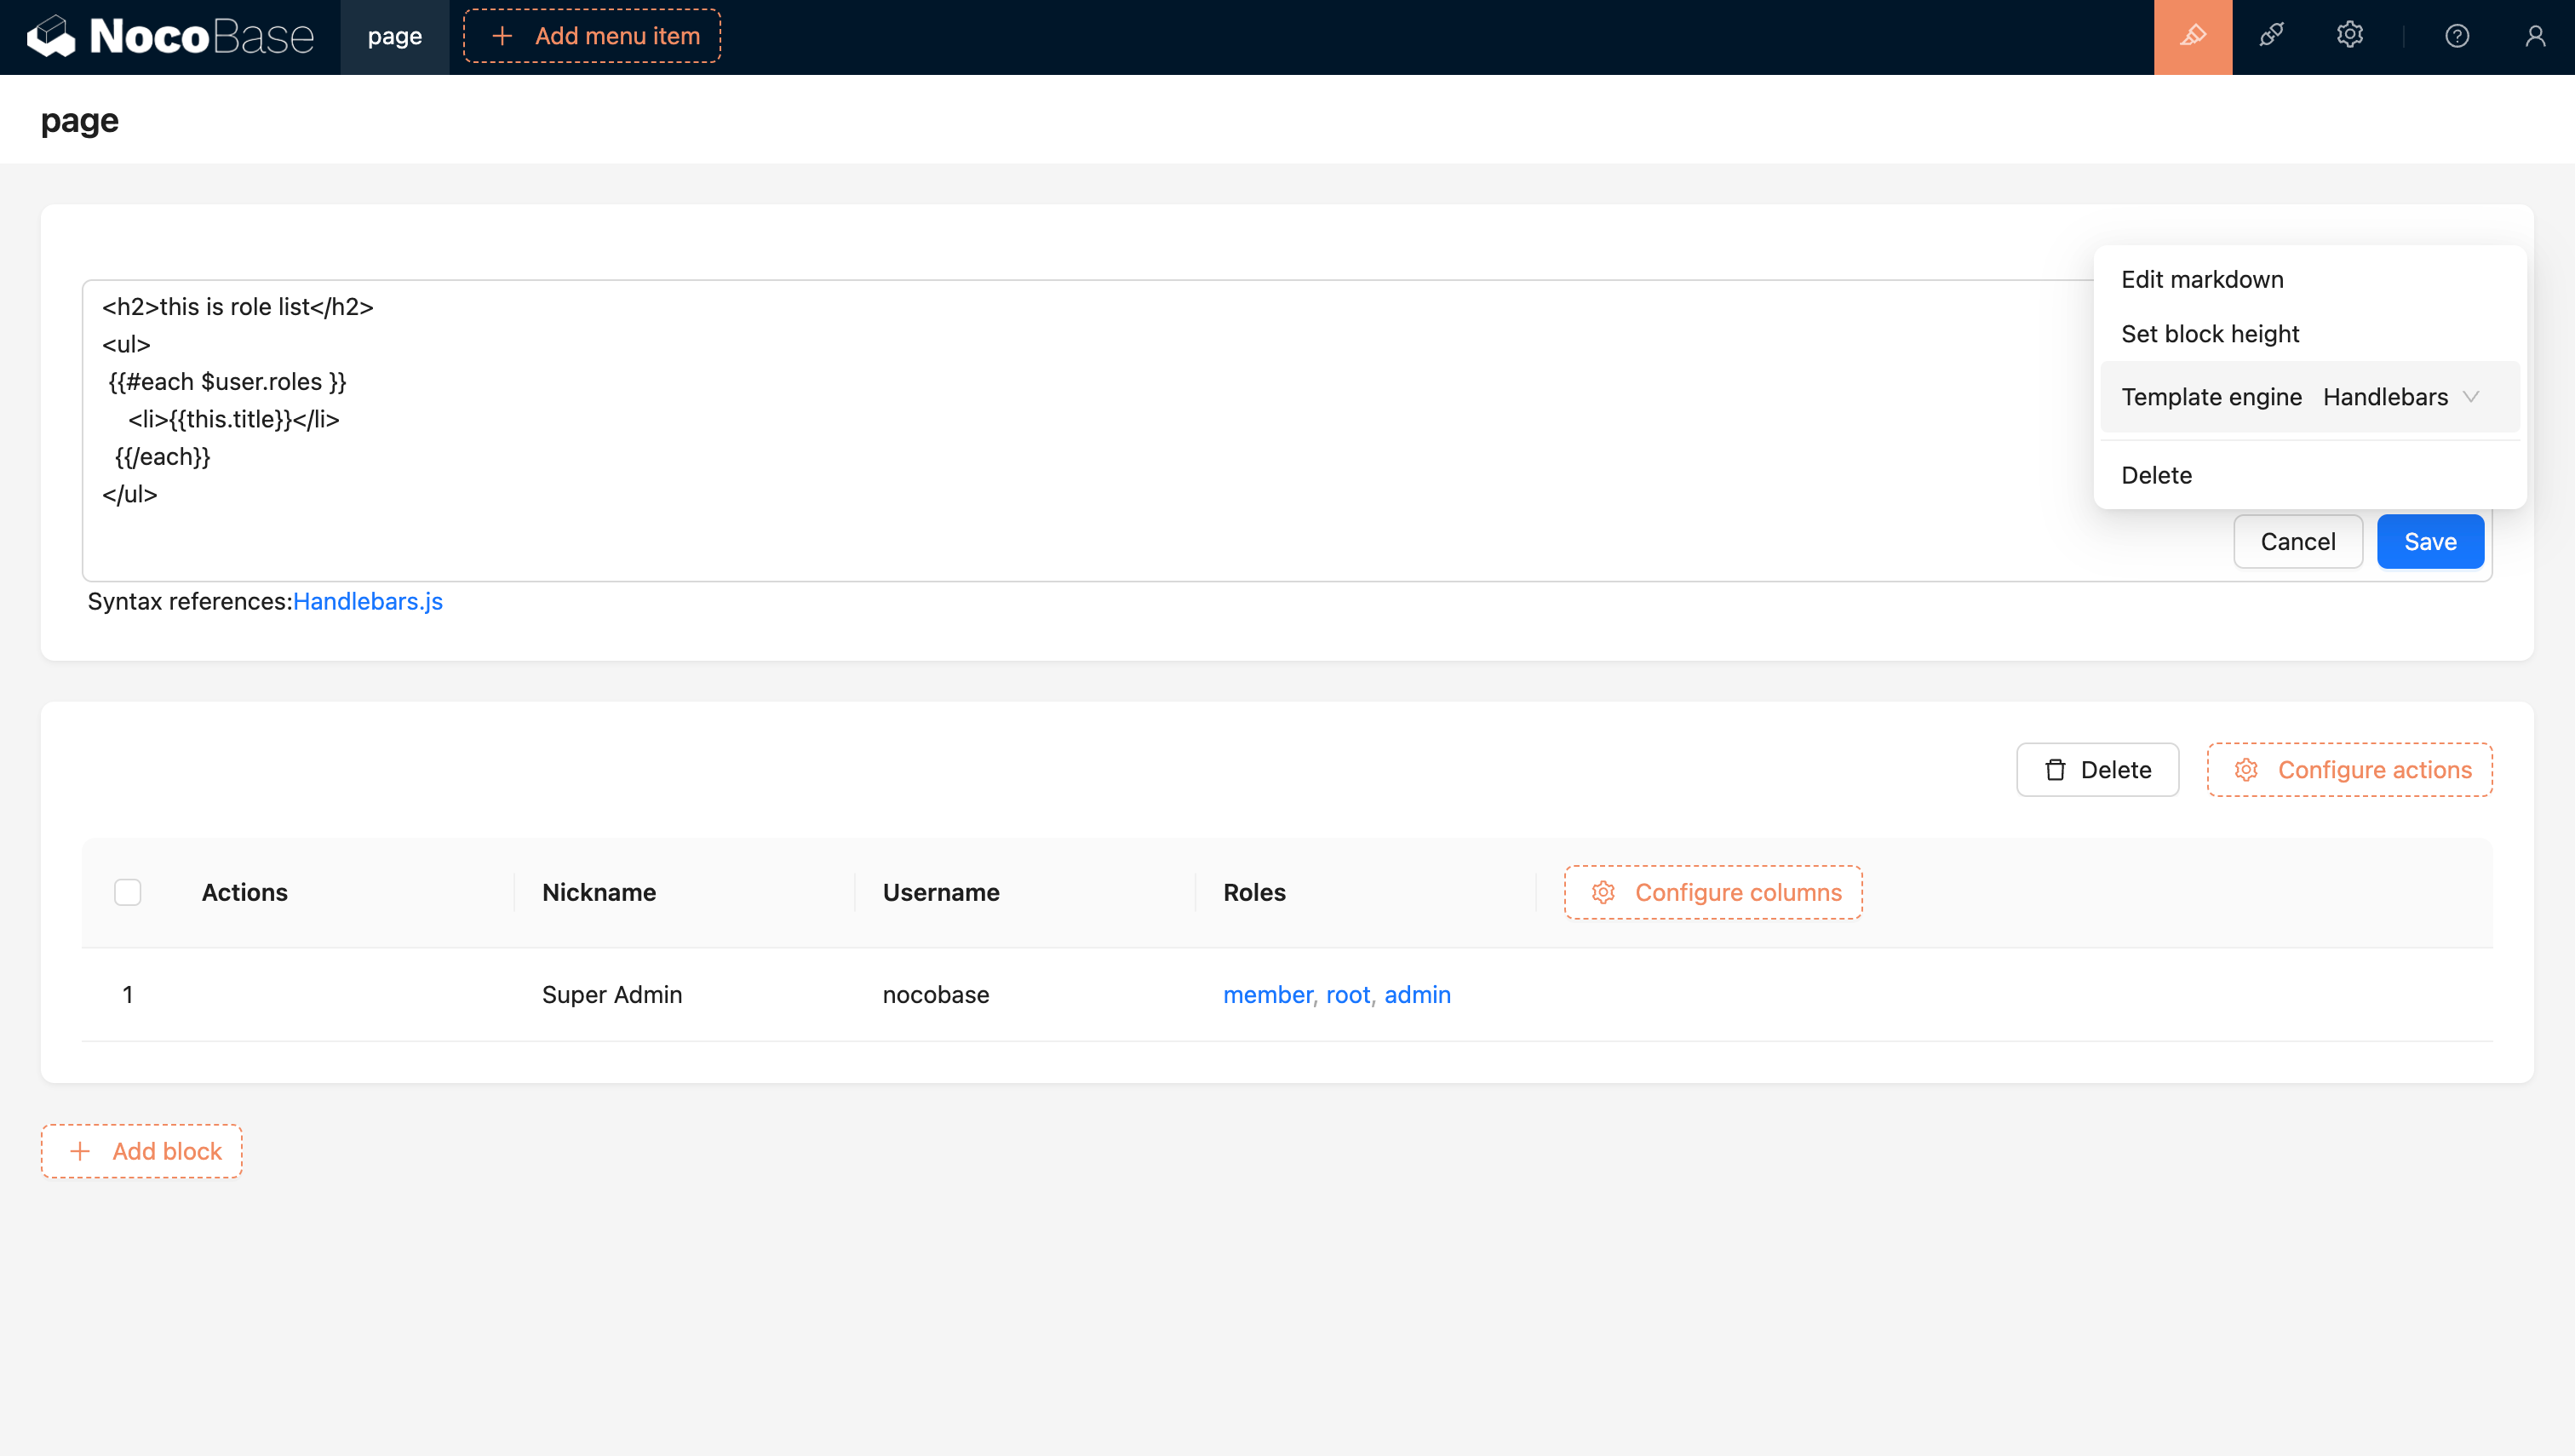
Task: Click the Cancel button
Action: coord(2298,541)
